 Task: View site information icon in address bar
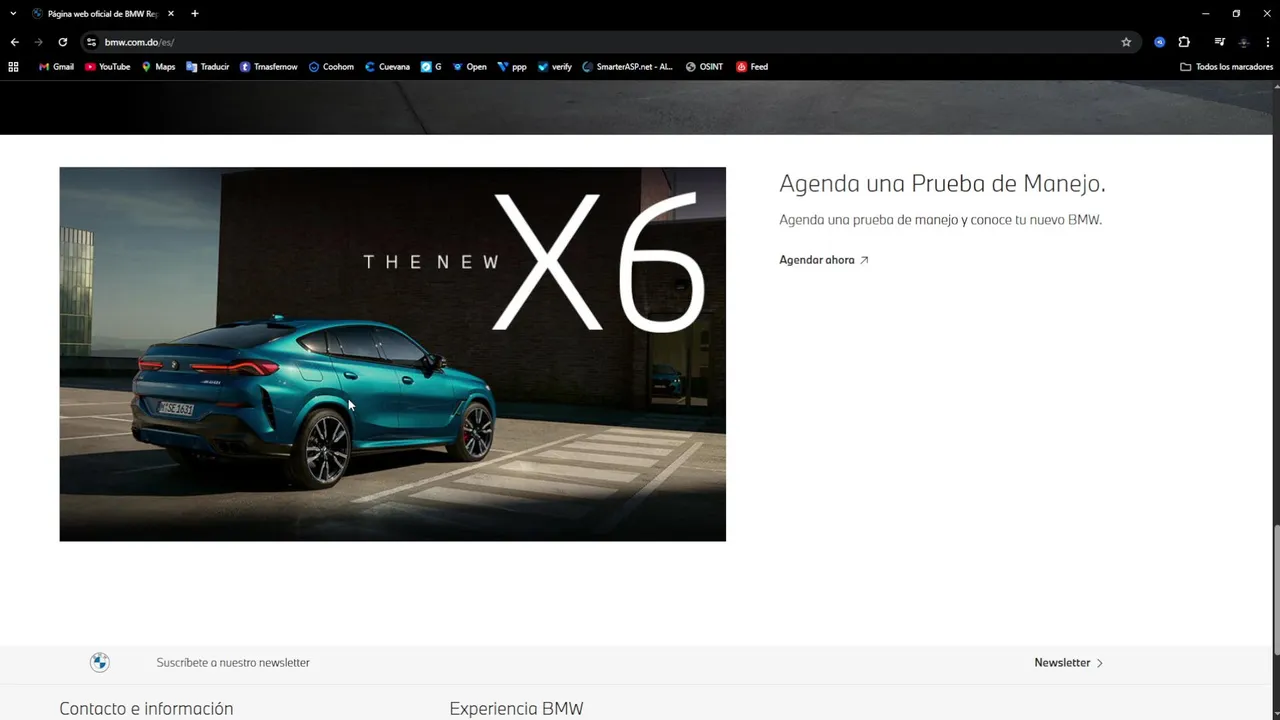point(91,42)
